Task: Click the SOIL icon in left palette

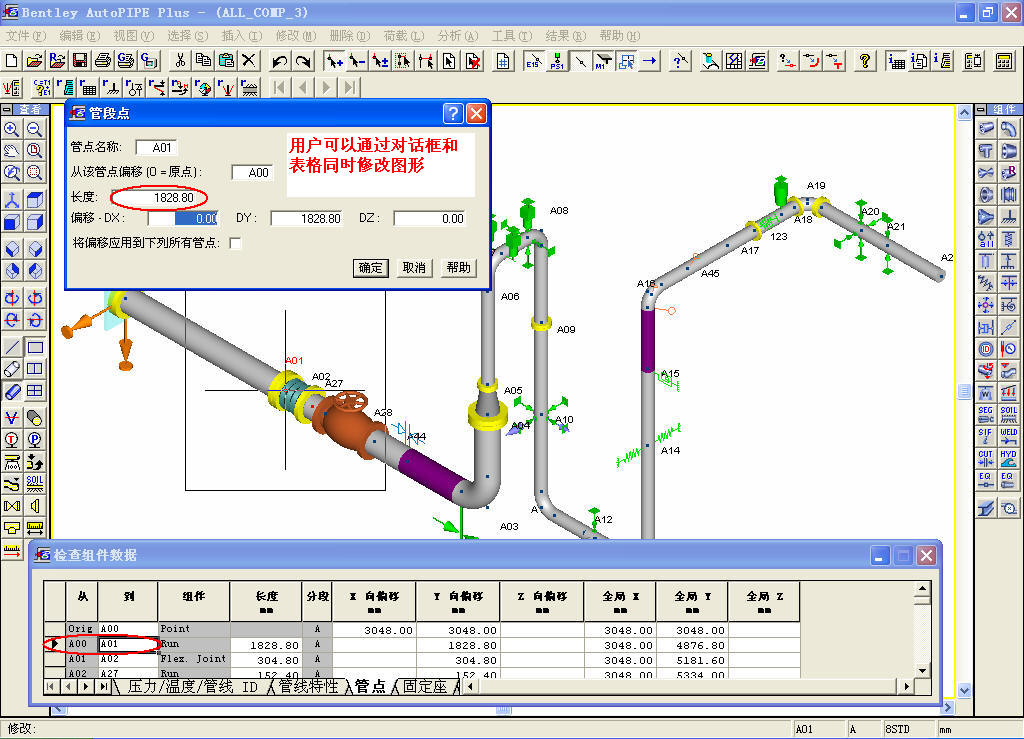Action: [x=35, y=484]
